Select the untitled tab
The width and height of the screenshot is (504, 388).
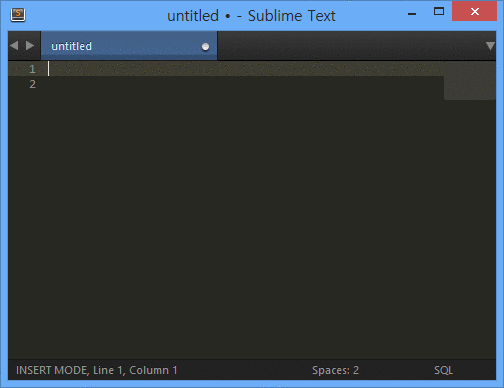tap(129, 46)
